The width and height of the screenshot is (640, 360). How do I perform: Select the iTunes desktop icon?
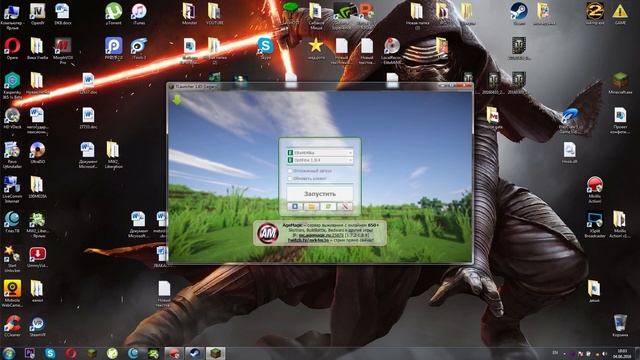click(x=139, y=14)
